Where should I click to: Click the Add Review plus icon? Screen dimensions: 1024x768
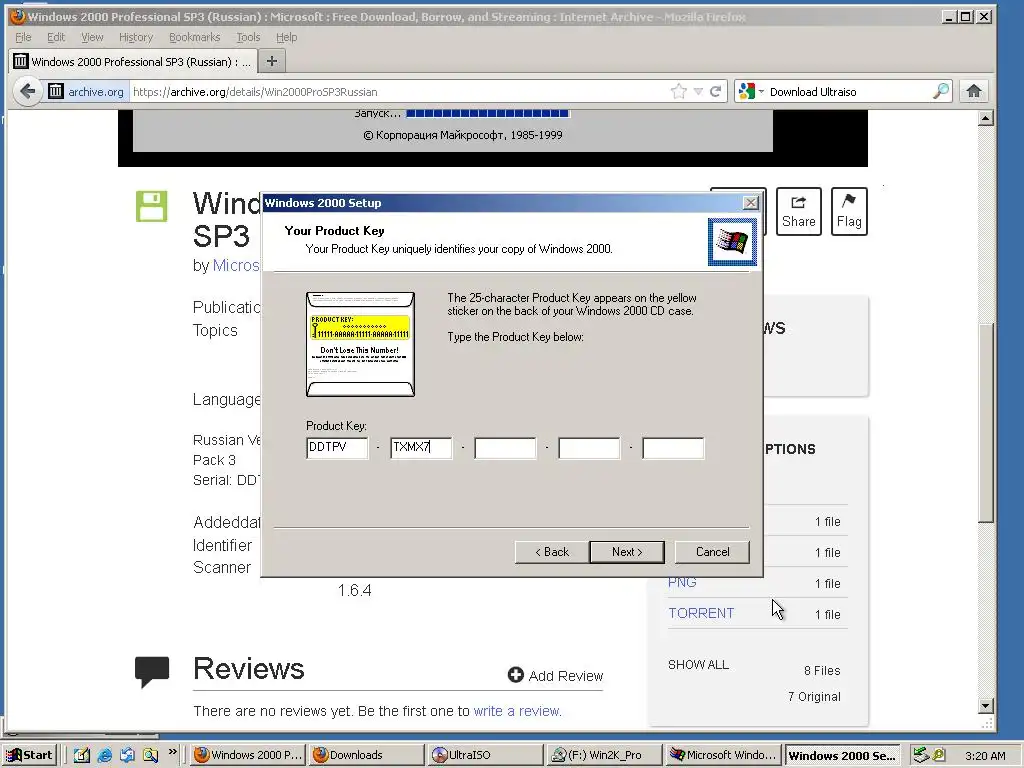point(516,675)
